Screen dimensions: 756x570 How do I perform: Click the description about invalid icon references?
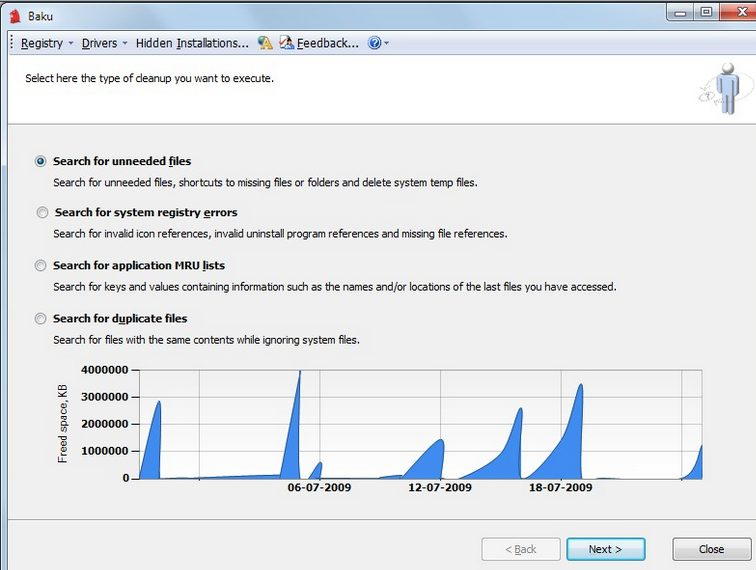point(280,233)
